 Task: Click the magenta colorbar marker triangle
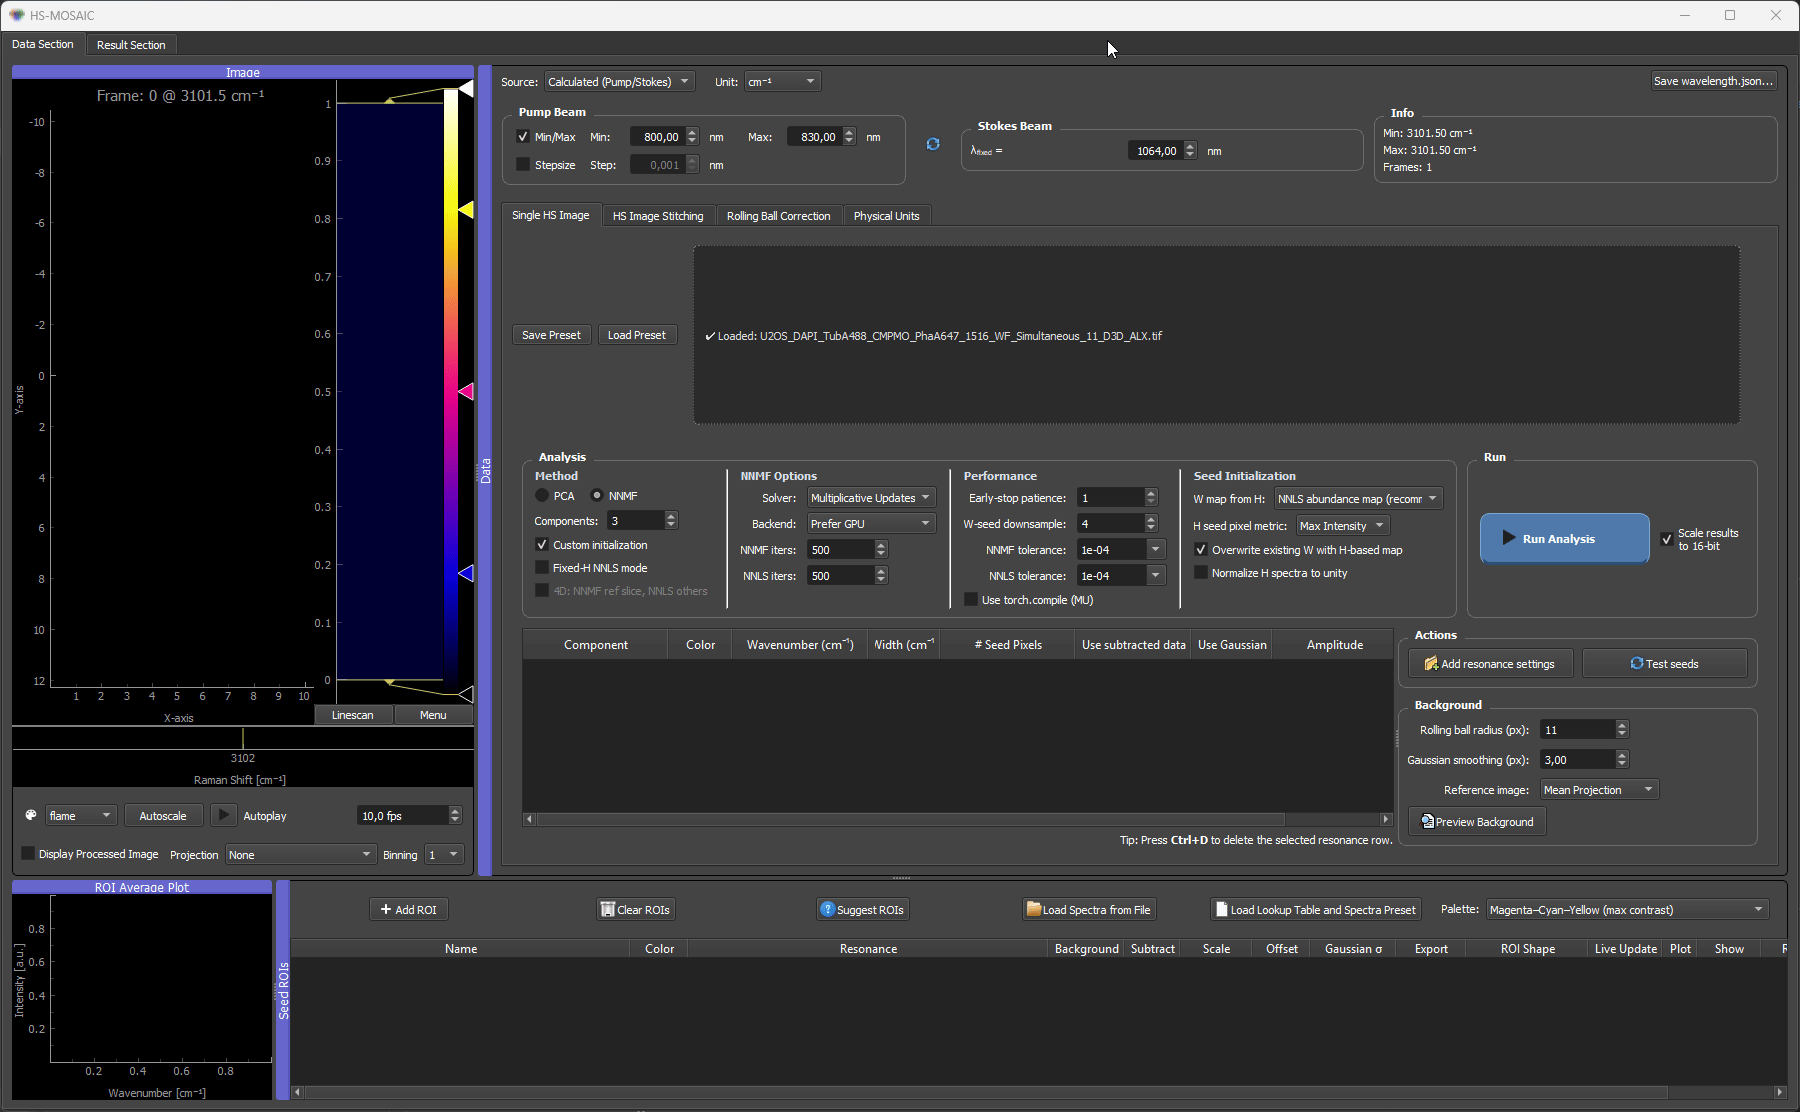click(466, 391)
